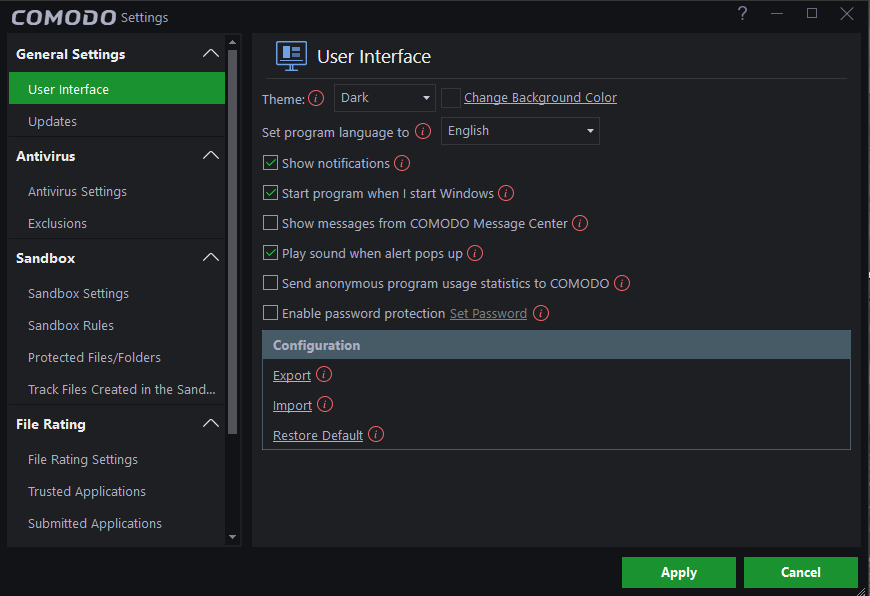Click info icon beside program language label
This screenshot has width=870, height=596.
click(422, 131)
